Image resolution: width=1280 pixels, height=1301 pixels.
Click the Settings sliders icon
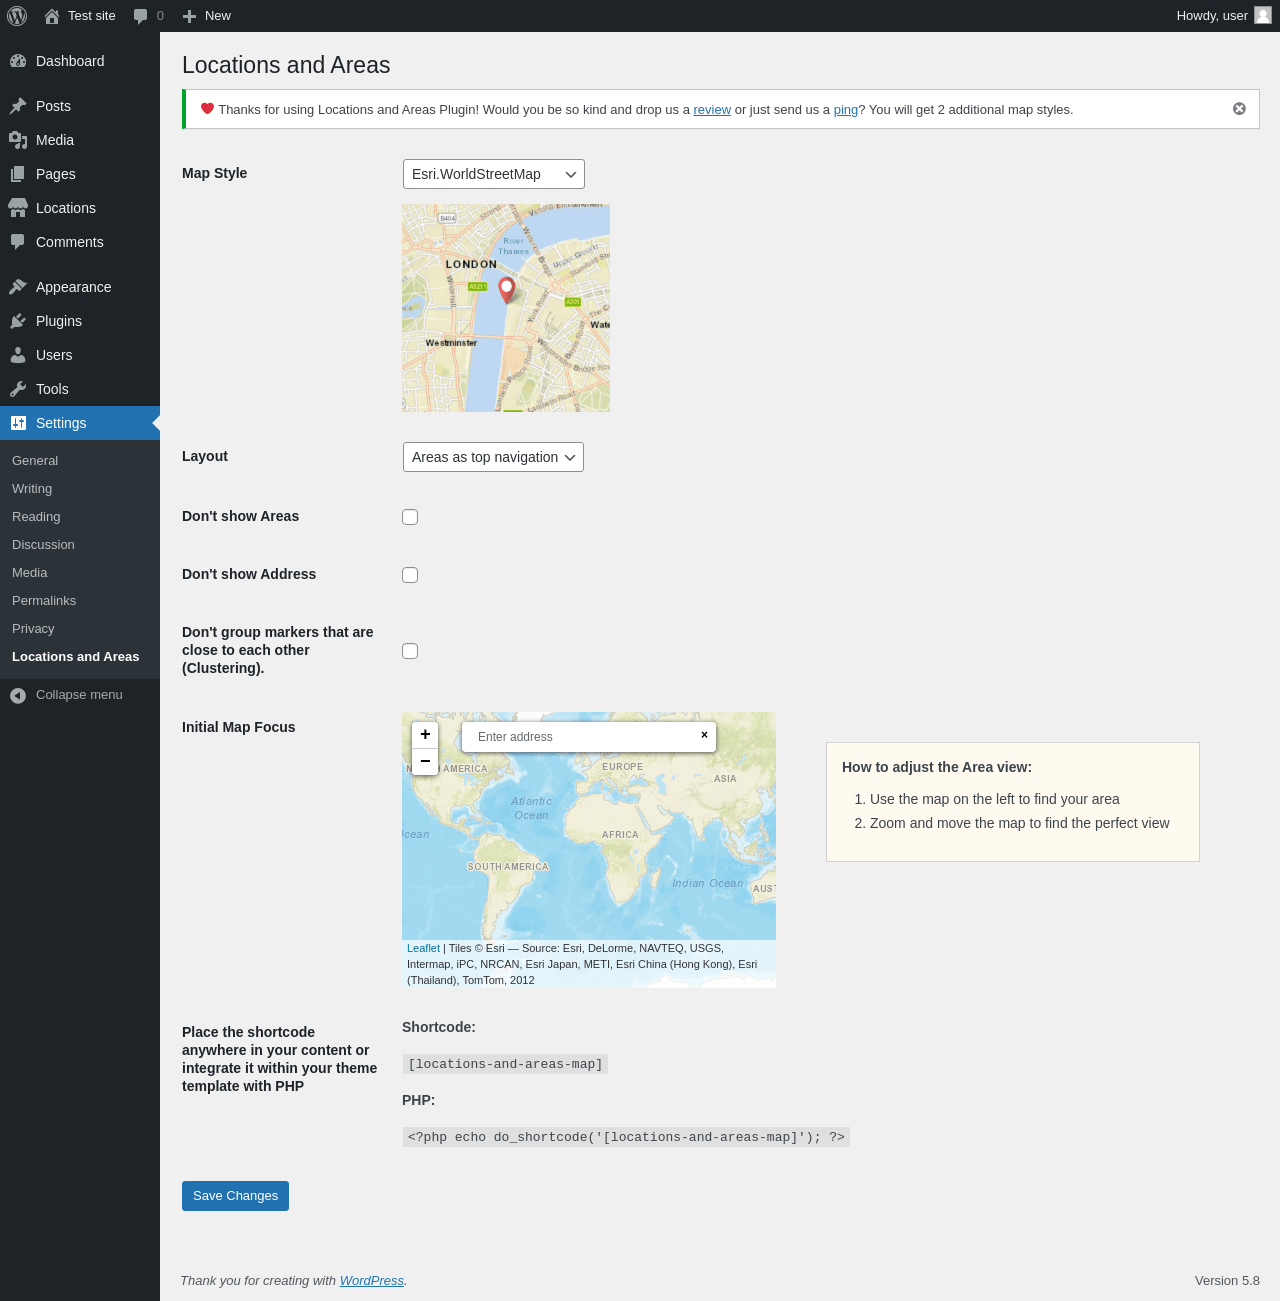click(x=18, y=423)
